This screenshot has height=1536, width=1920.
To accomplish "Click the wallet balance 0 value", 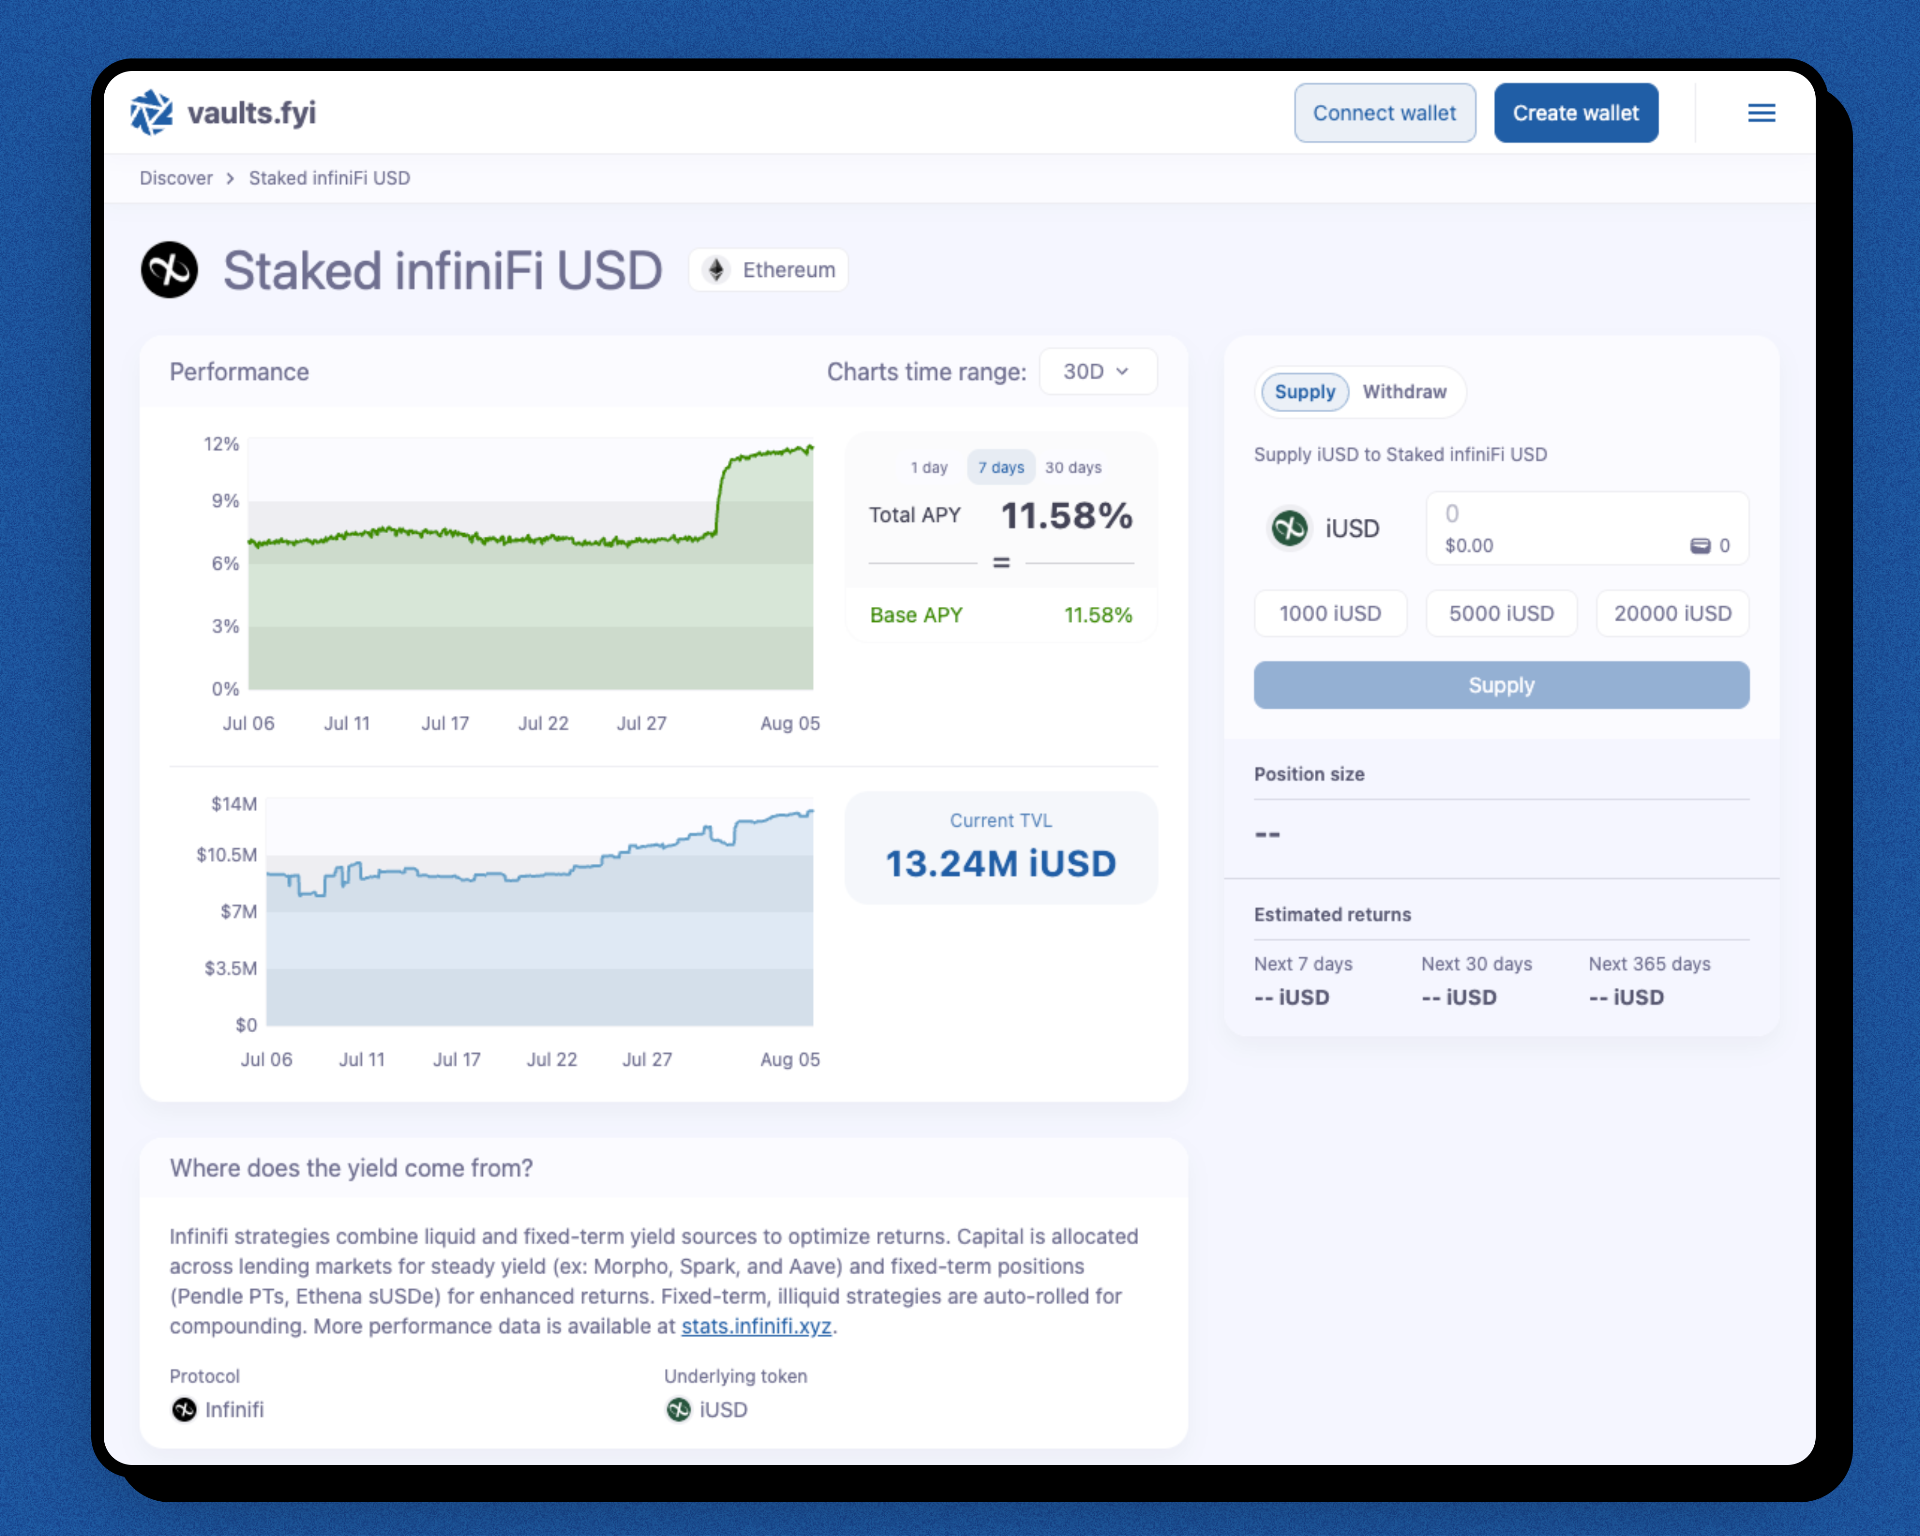I will (1724, 546).
